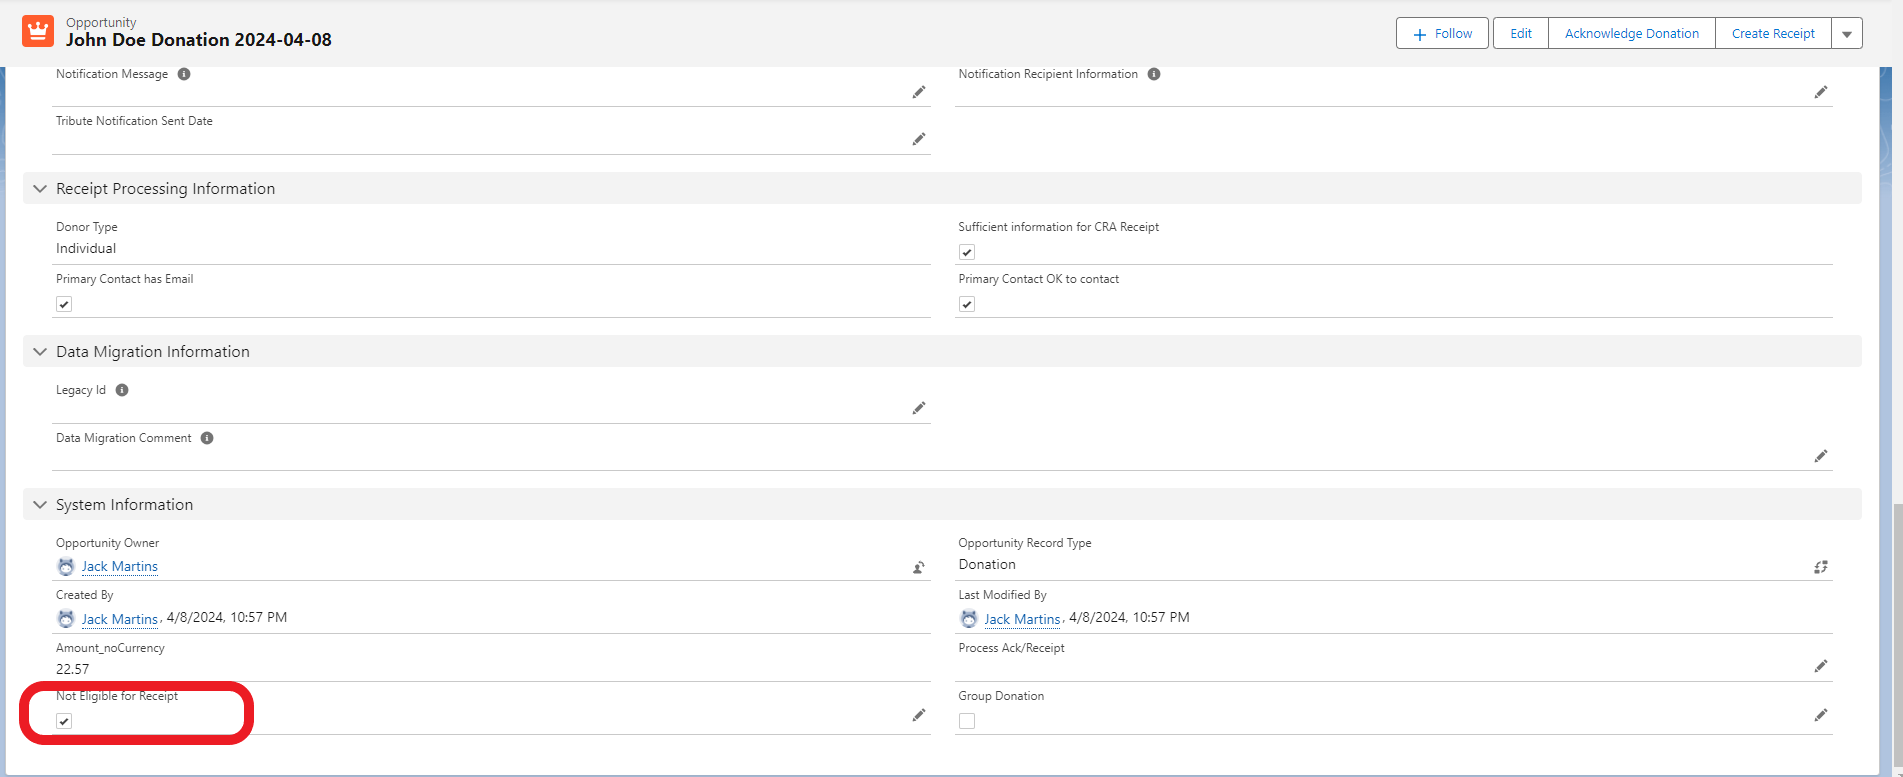
Task: Edit Group Donation pencil icon
Action: point(1821,715)
